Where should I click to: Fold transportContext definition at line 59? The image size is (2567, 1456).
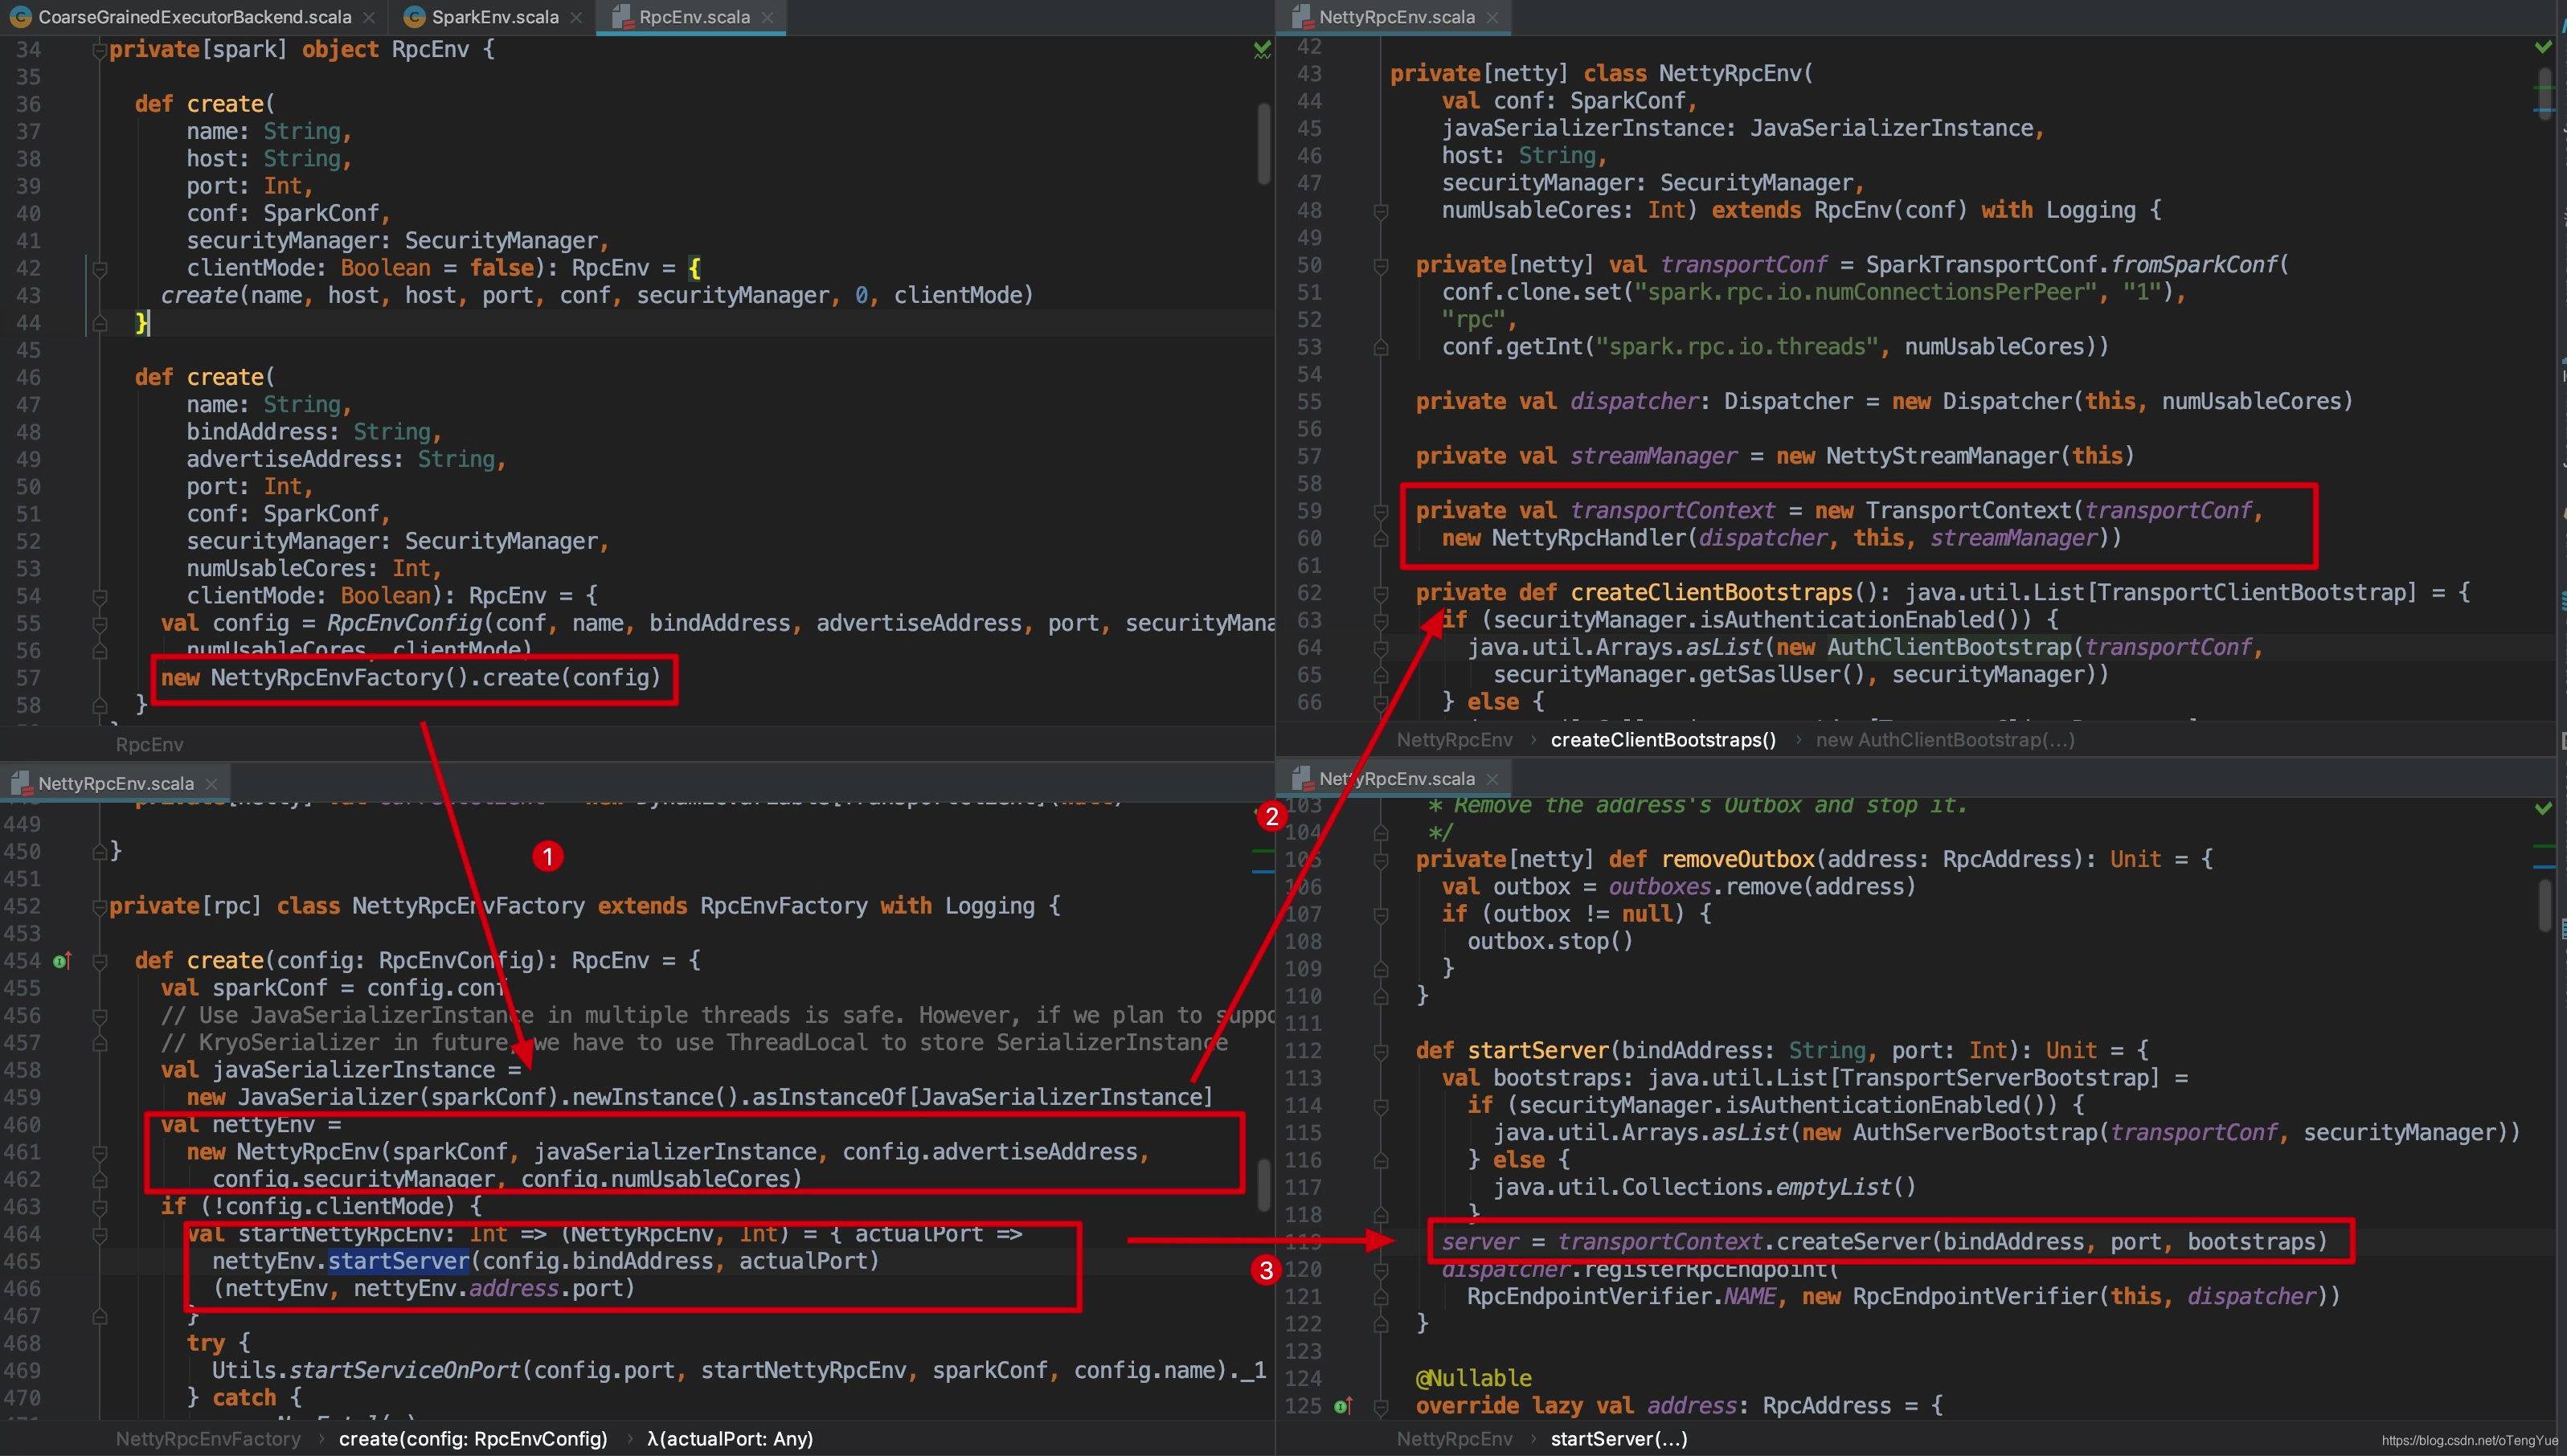click(x=1380, y=511)
